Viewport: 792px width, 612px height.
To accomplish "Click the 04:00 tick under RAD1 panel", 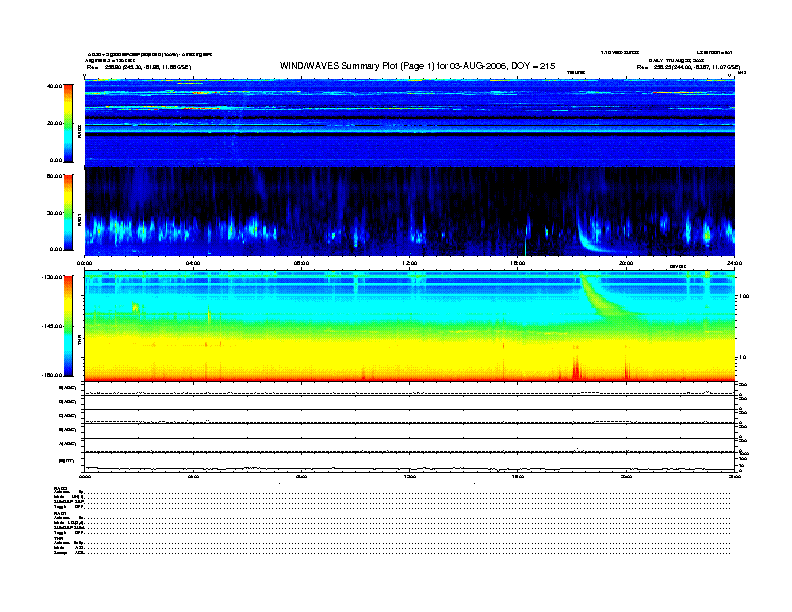I will click(193, 263).
